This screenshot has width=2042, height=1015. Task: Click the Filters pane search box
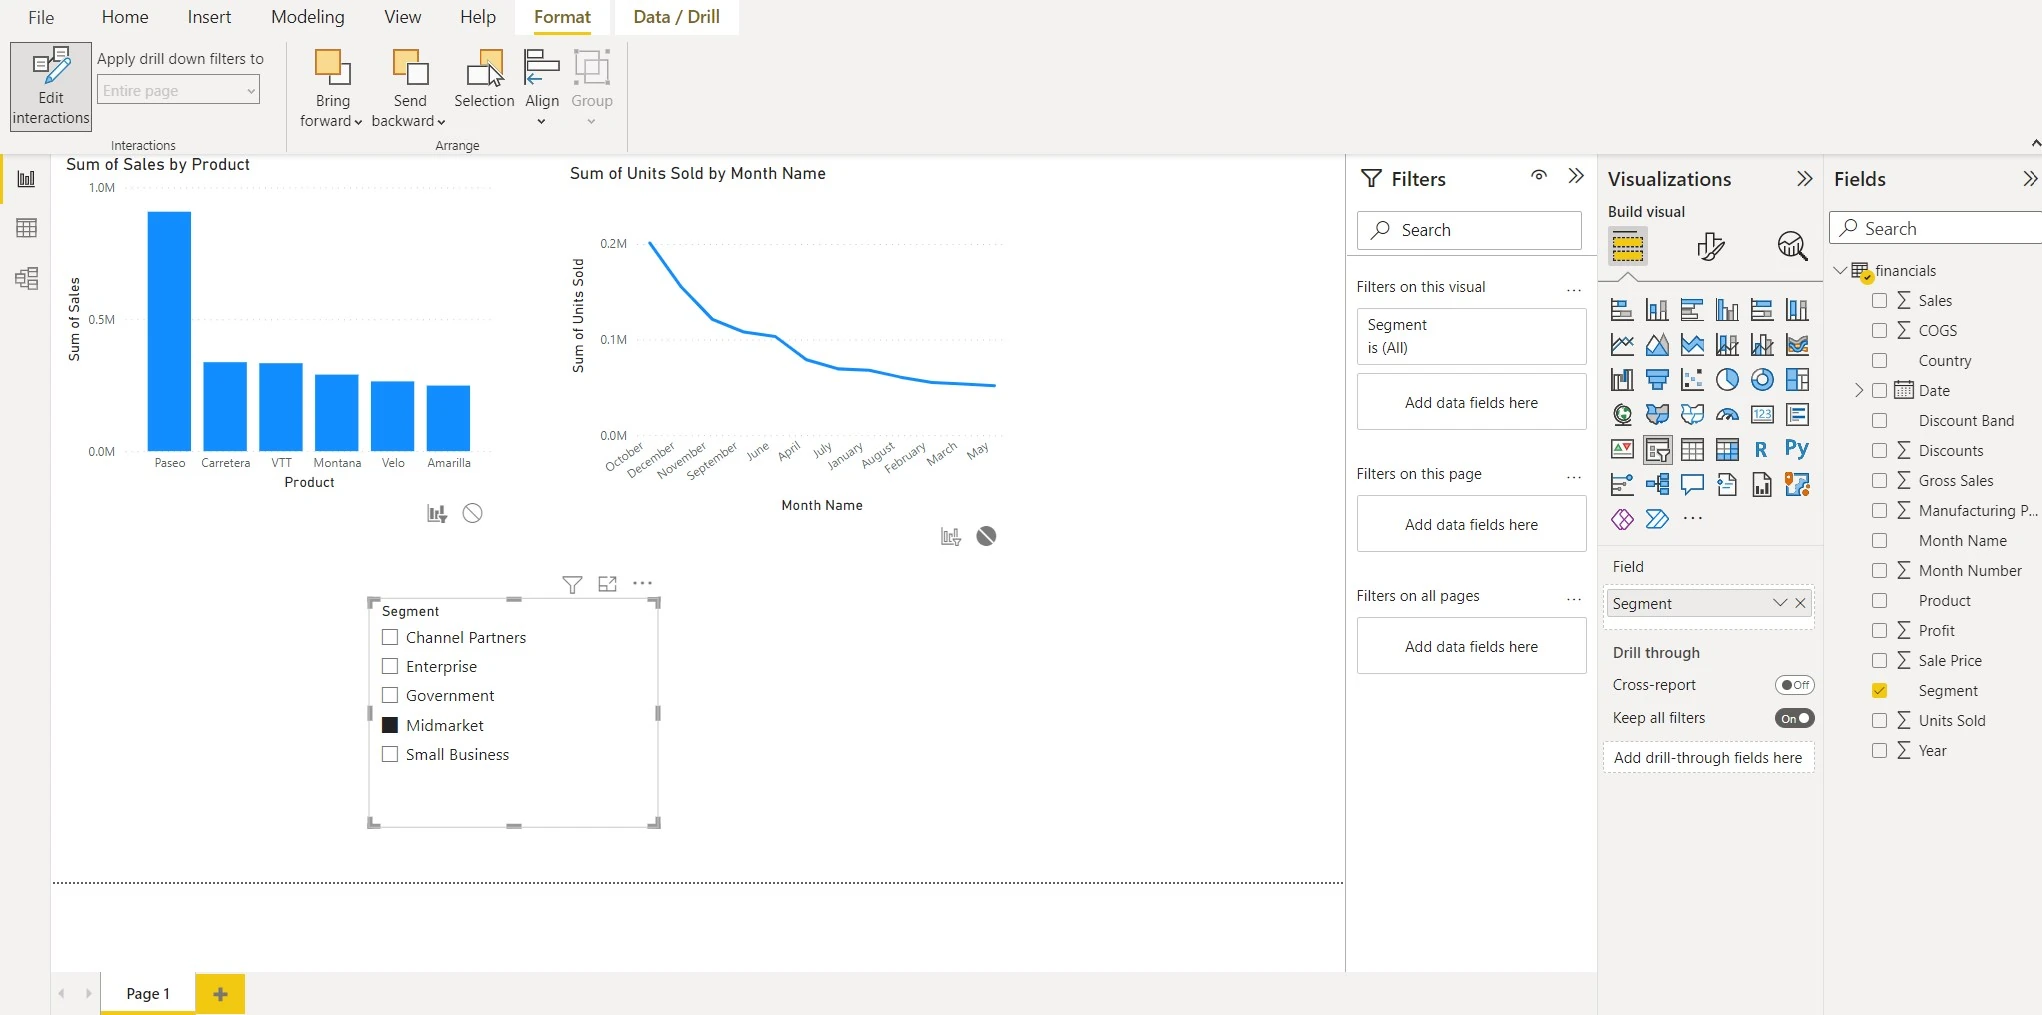coord(1469,230)
